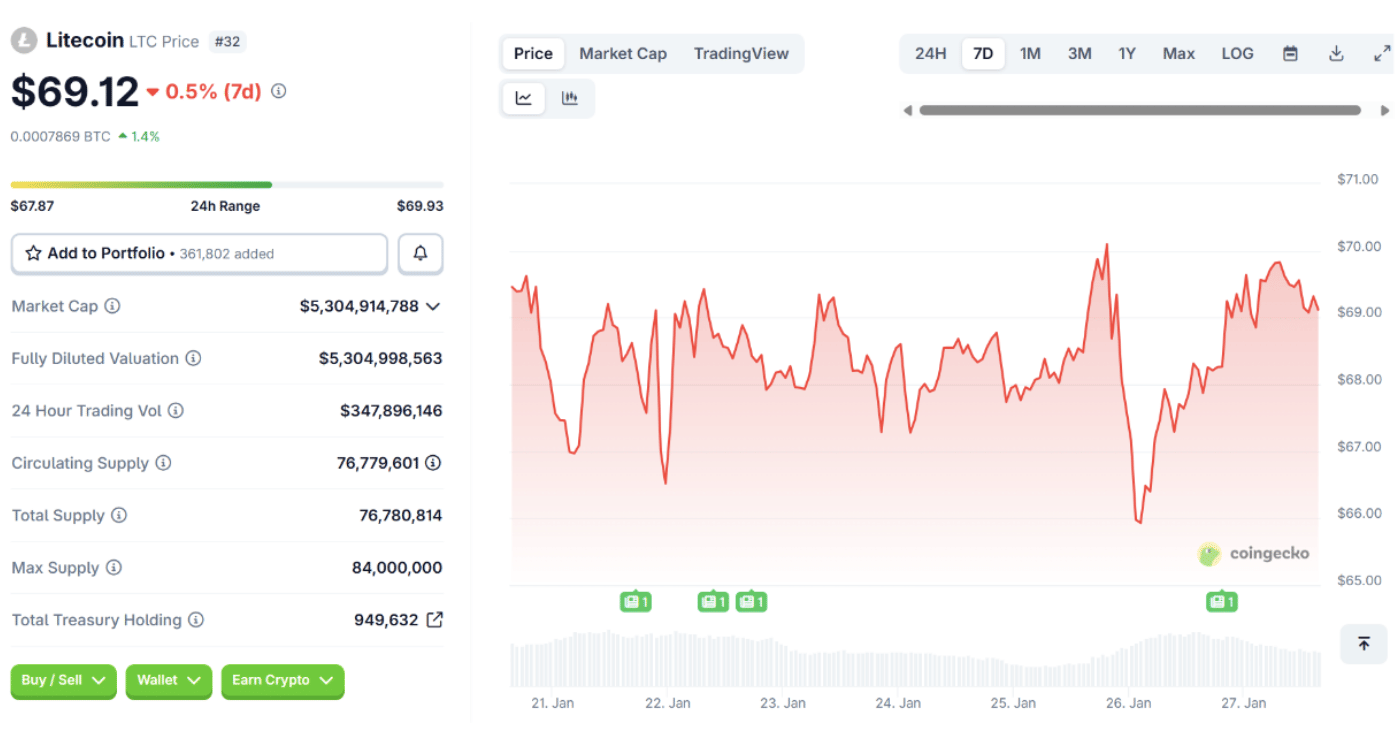Expand the Buy / Sell dropdown
The width and height of the screenshot is (1395, 731).
[64, 681]
